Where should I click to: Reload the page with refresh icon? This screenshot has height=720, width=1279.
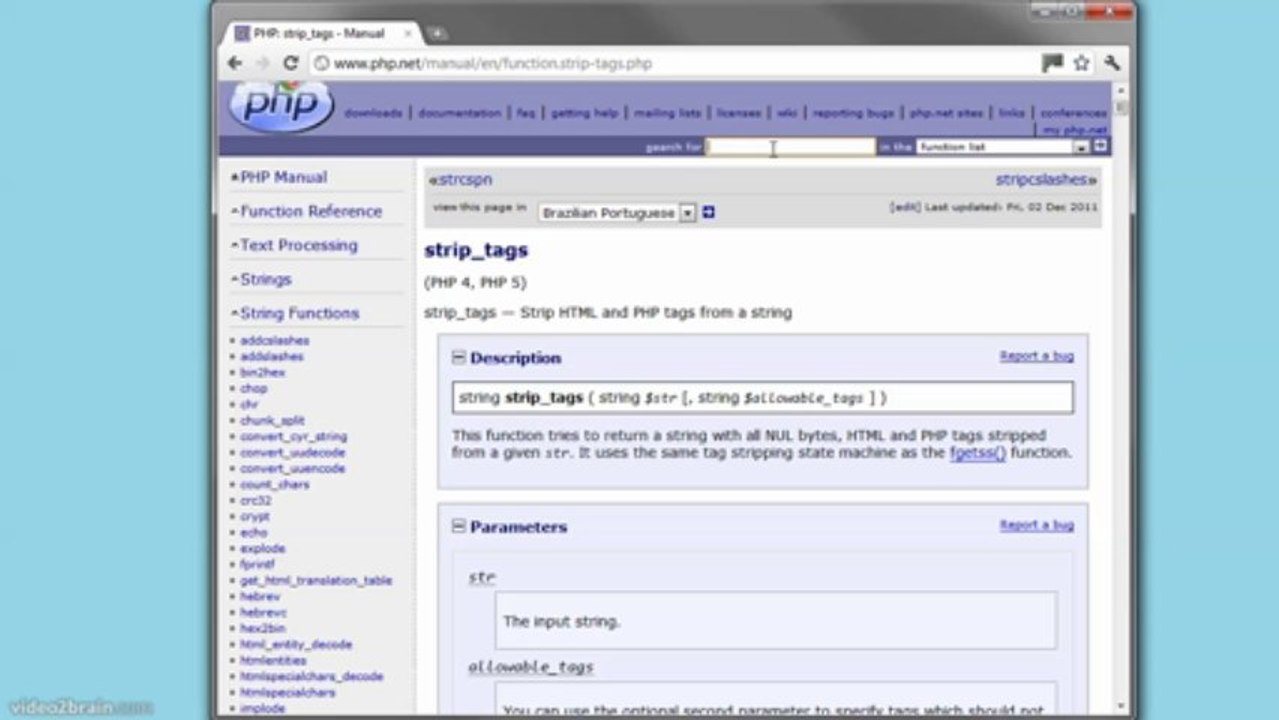291,63
